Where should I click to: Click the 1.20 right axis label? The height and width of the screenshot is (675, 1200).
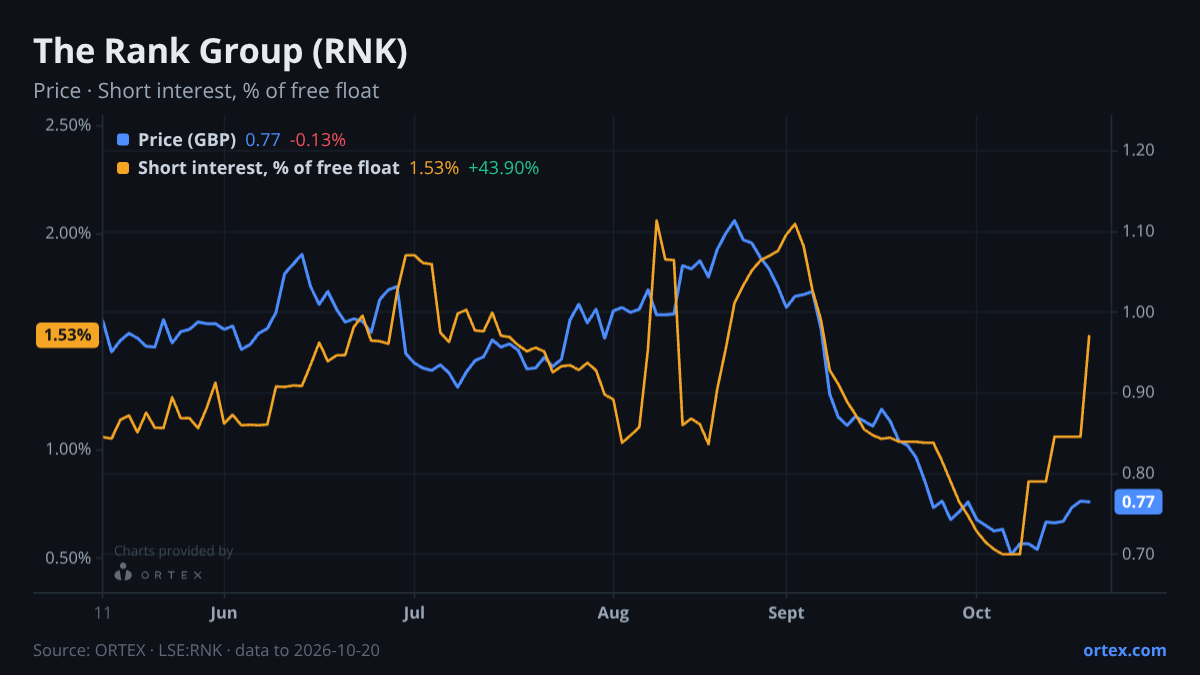click(1139, 150)
